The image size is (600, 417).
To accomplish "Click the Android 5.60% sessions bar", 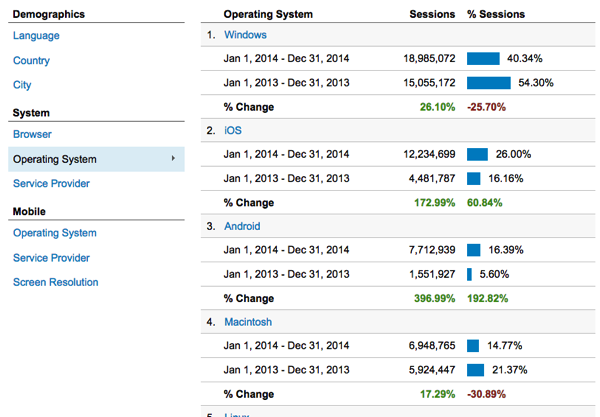I will [x=469, y=274].
